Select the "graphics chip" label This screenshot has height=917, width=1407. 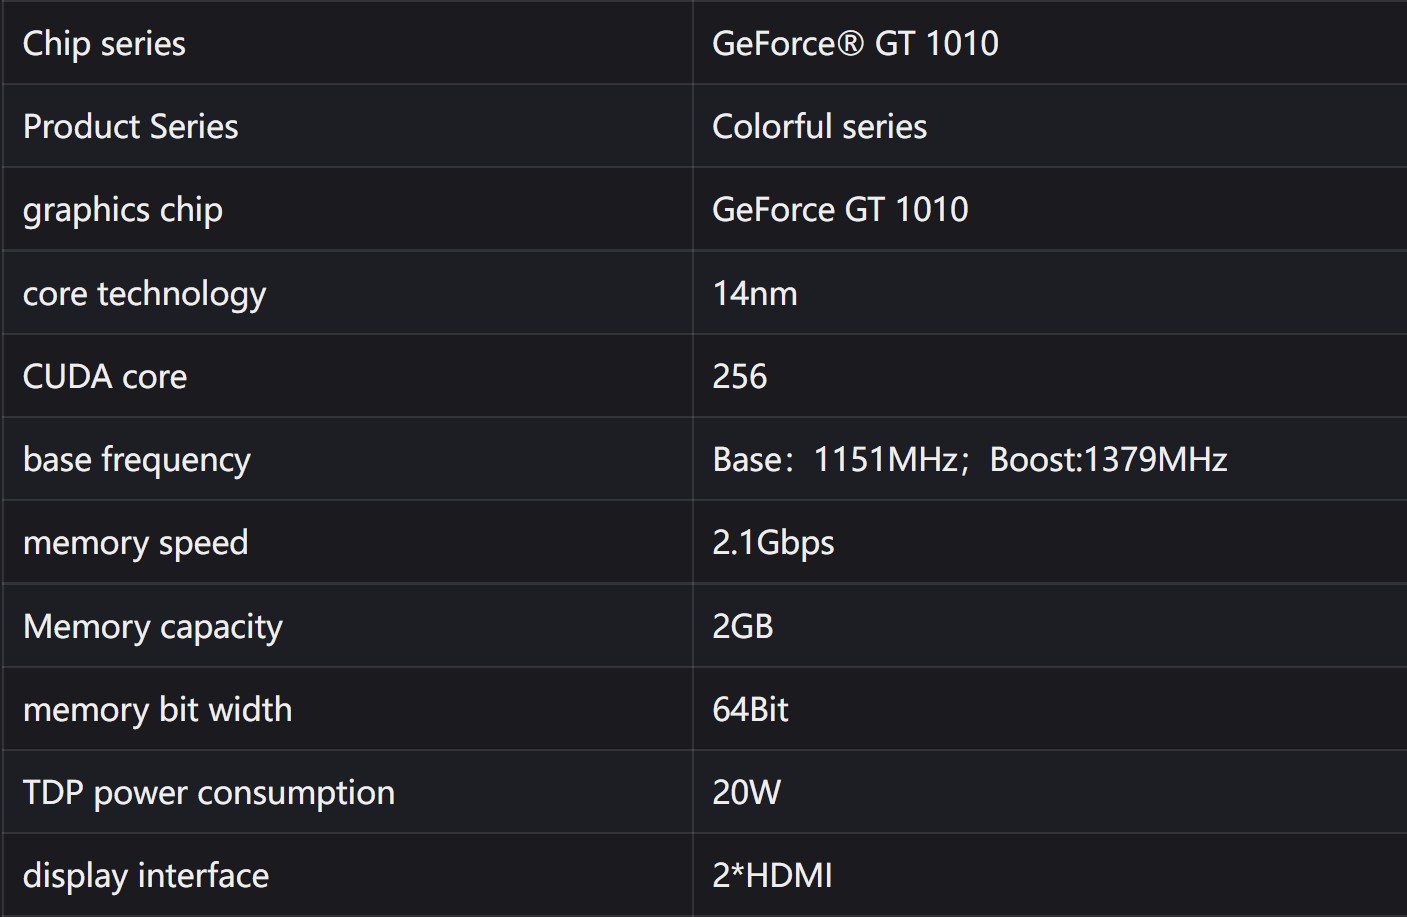click(x=122, y=210)
